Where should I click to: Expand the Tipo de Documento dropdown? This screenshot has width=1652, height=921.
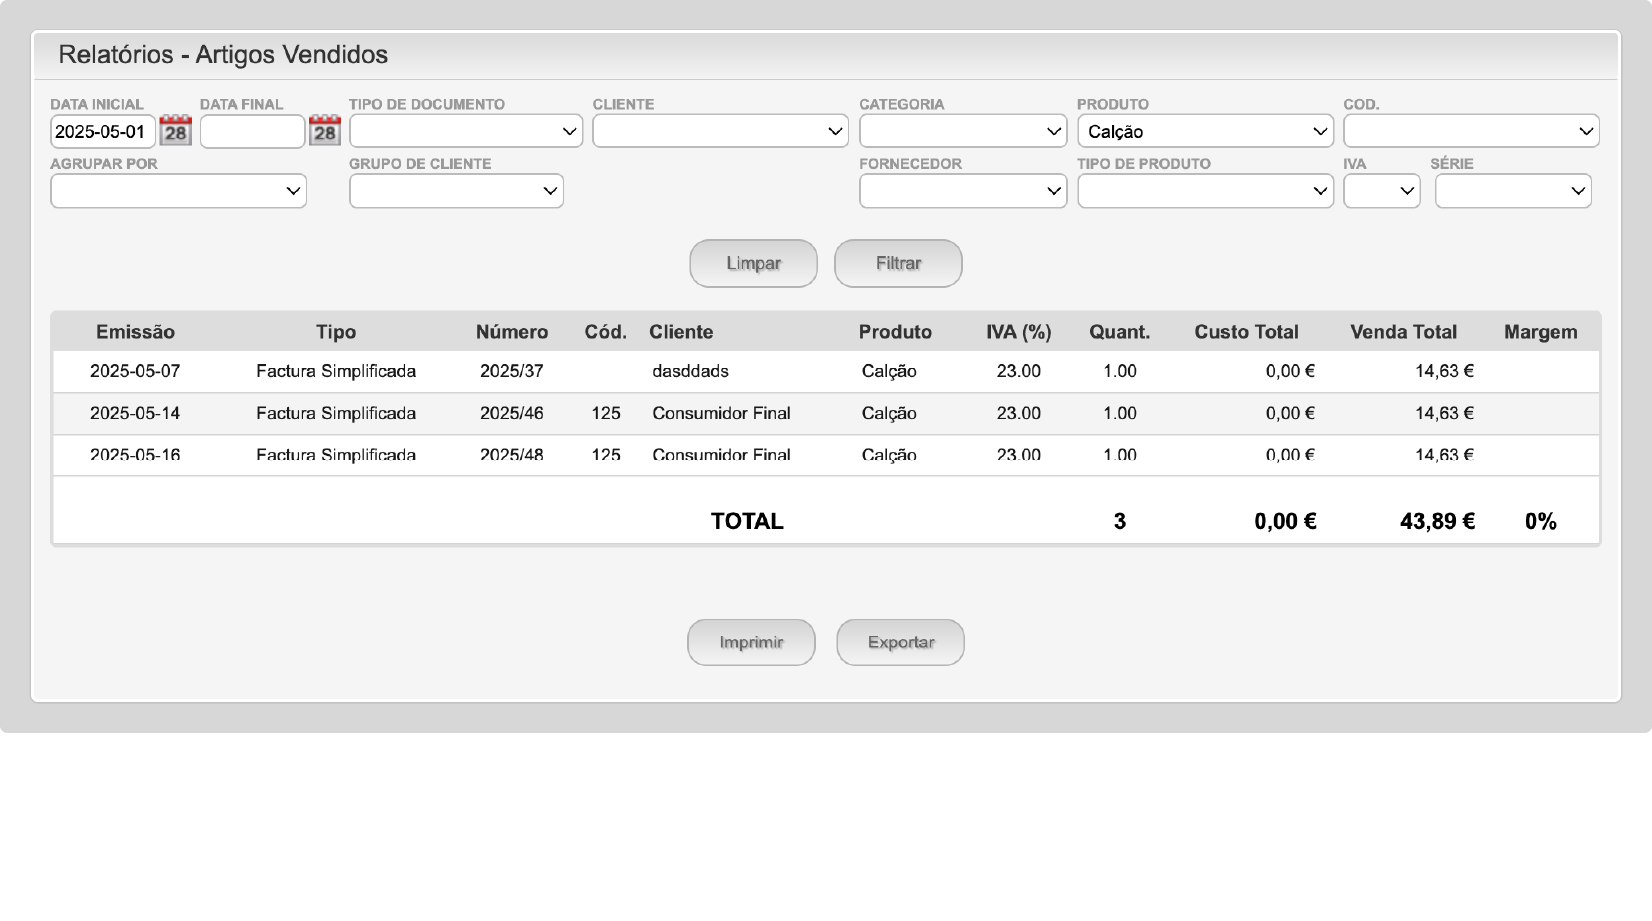tap(465, 131)
